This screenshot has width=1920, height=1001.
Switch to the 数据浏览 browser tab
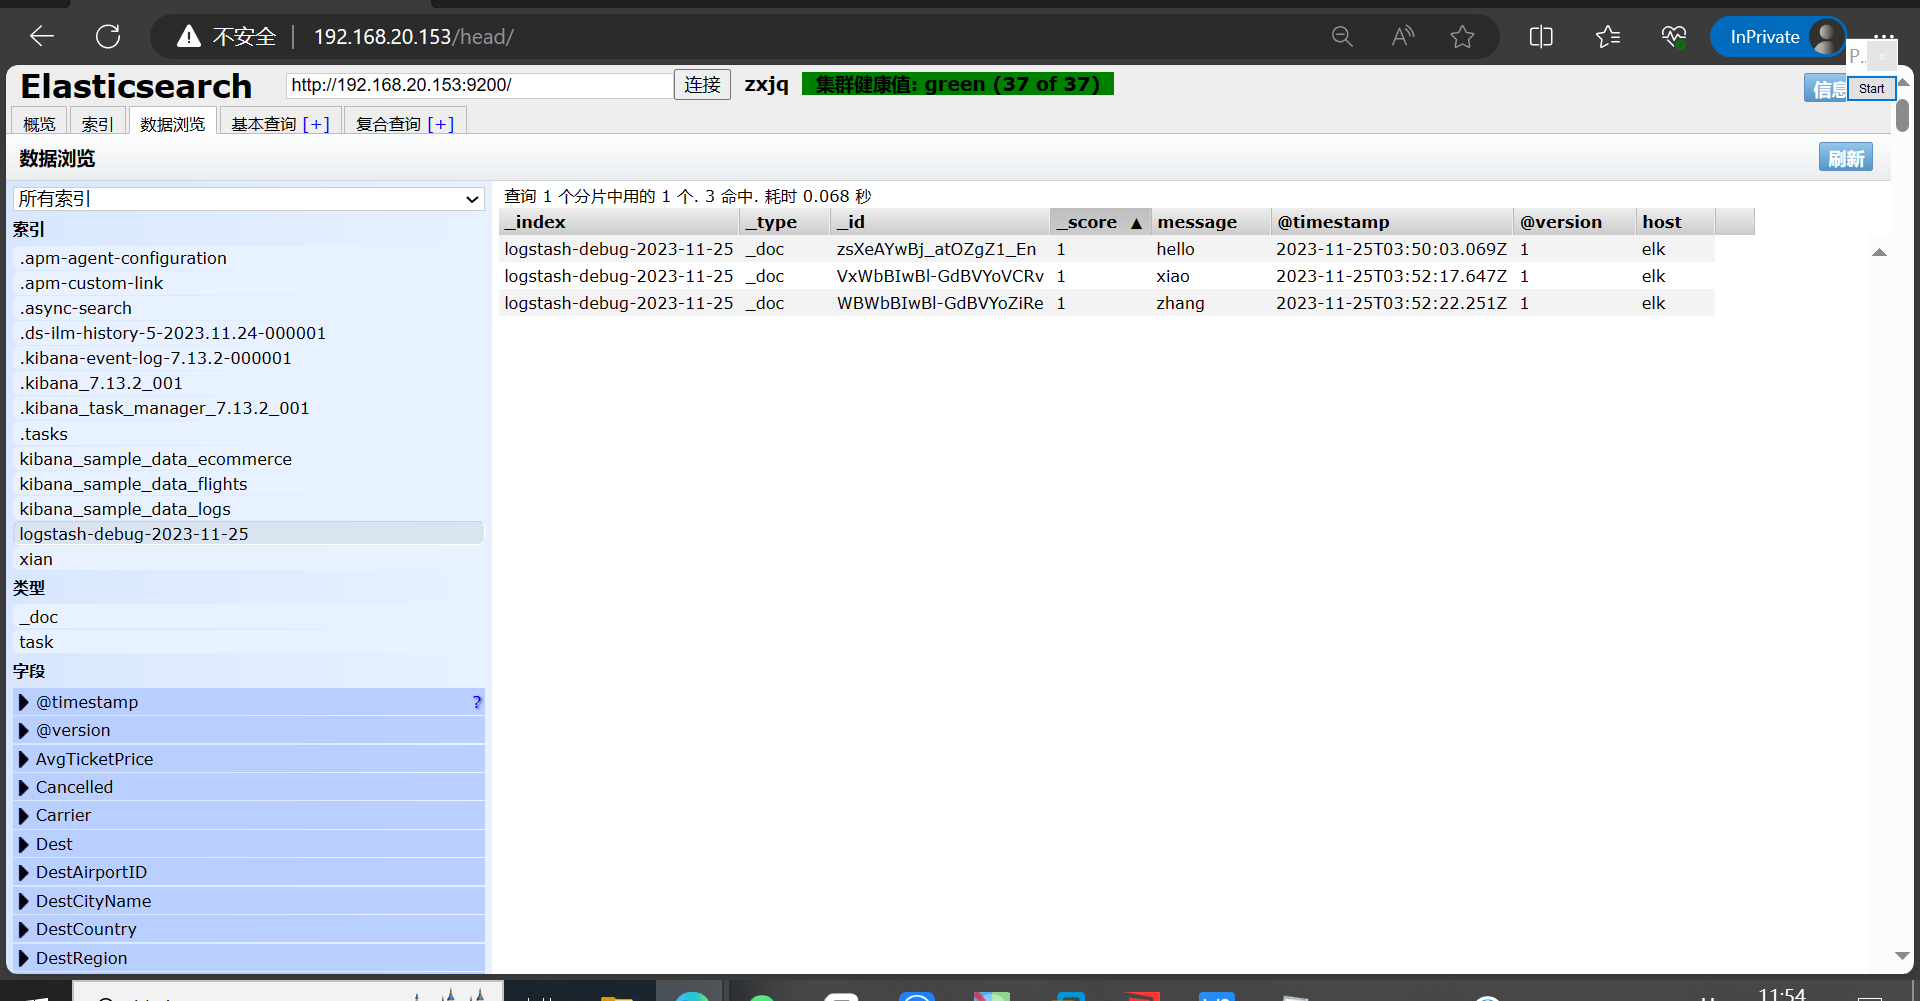[172, 123]
